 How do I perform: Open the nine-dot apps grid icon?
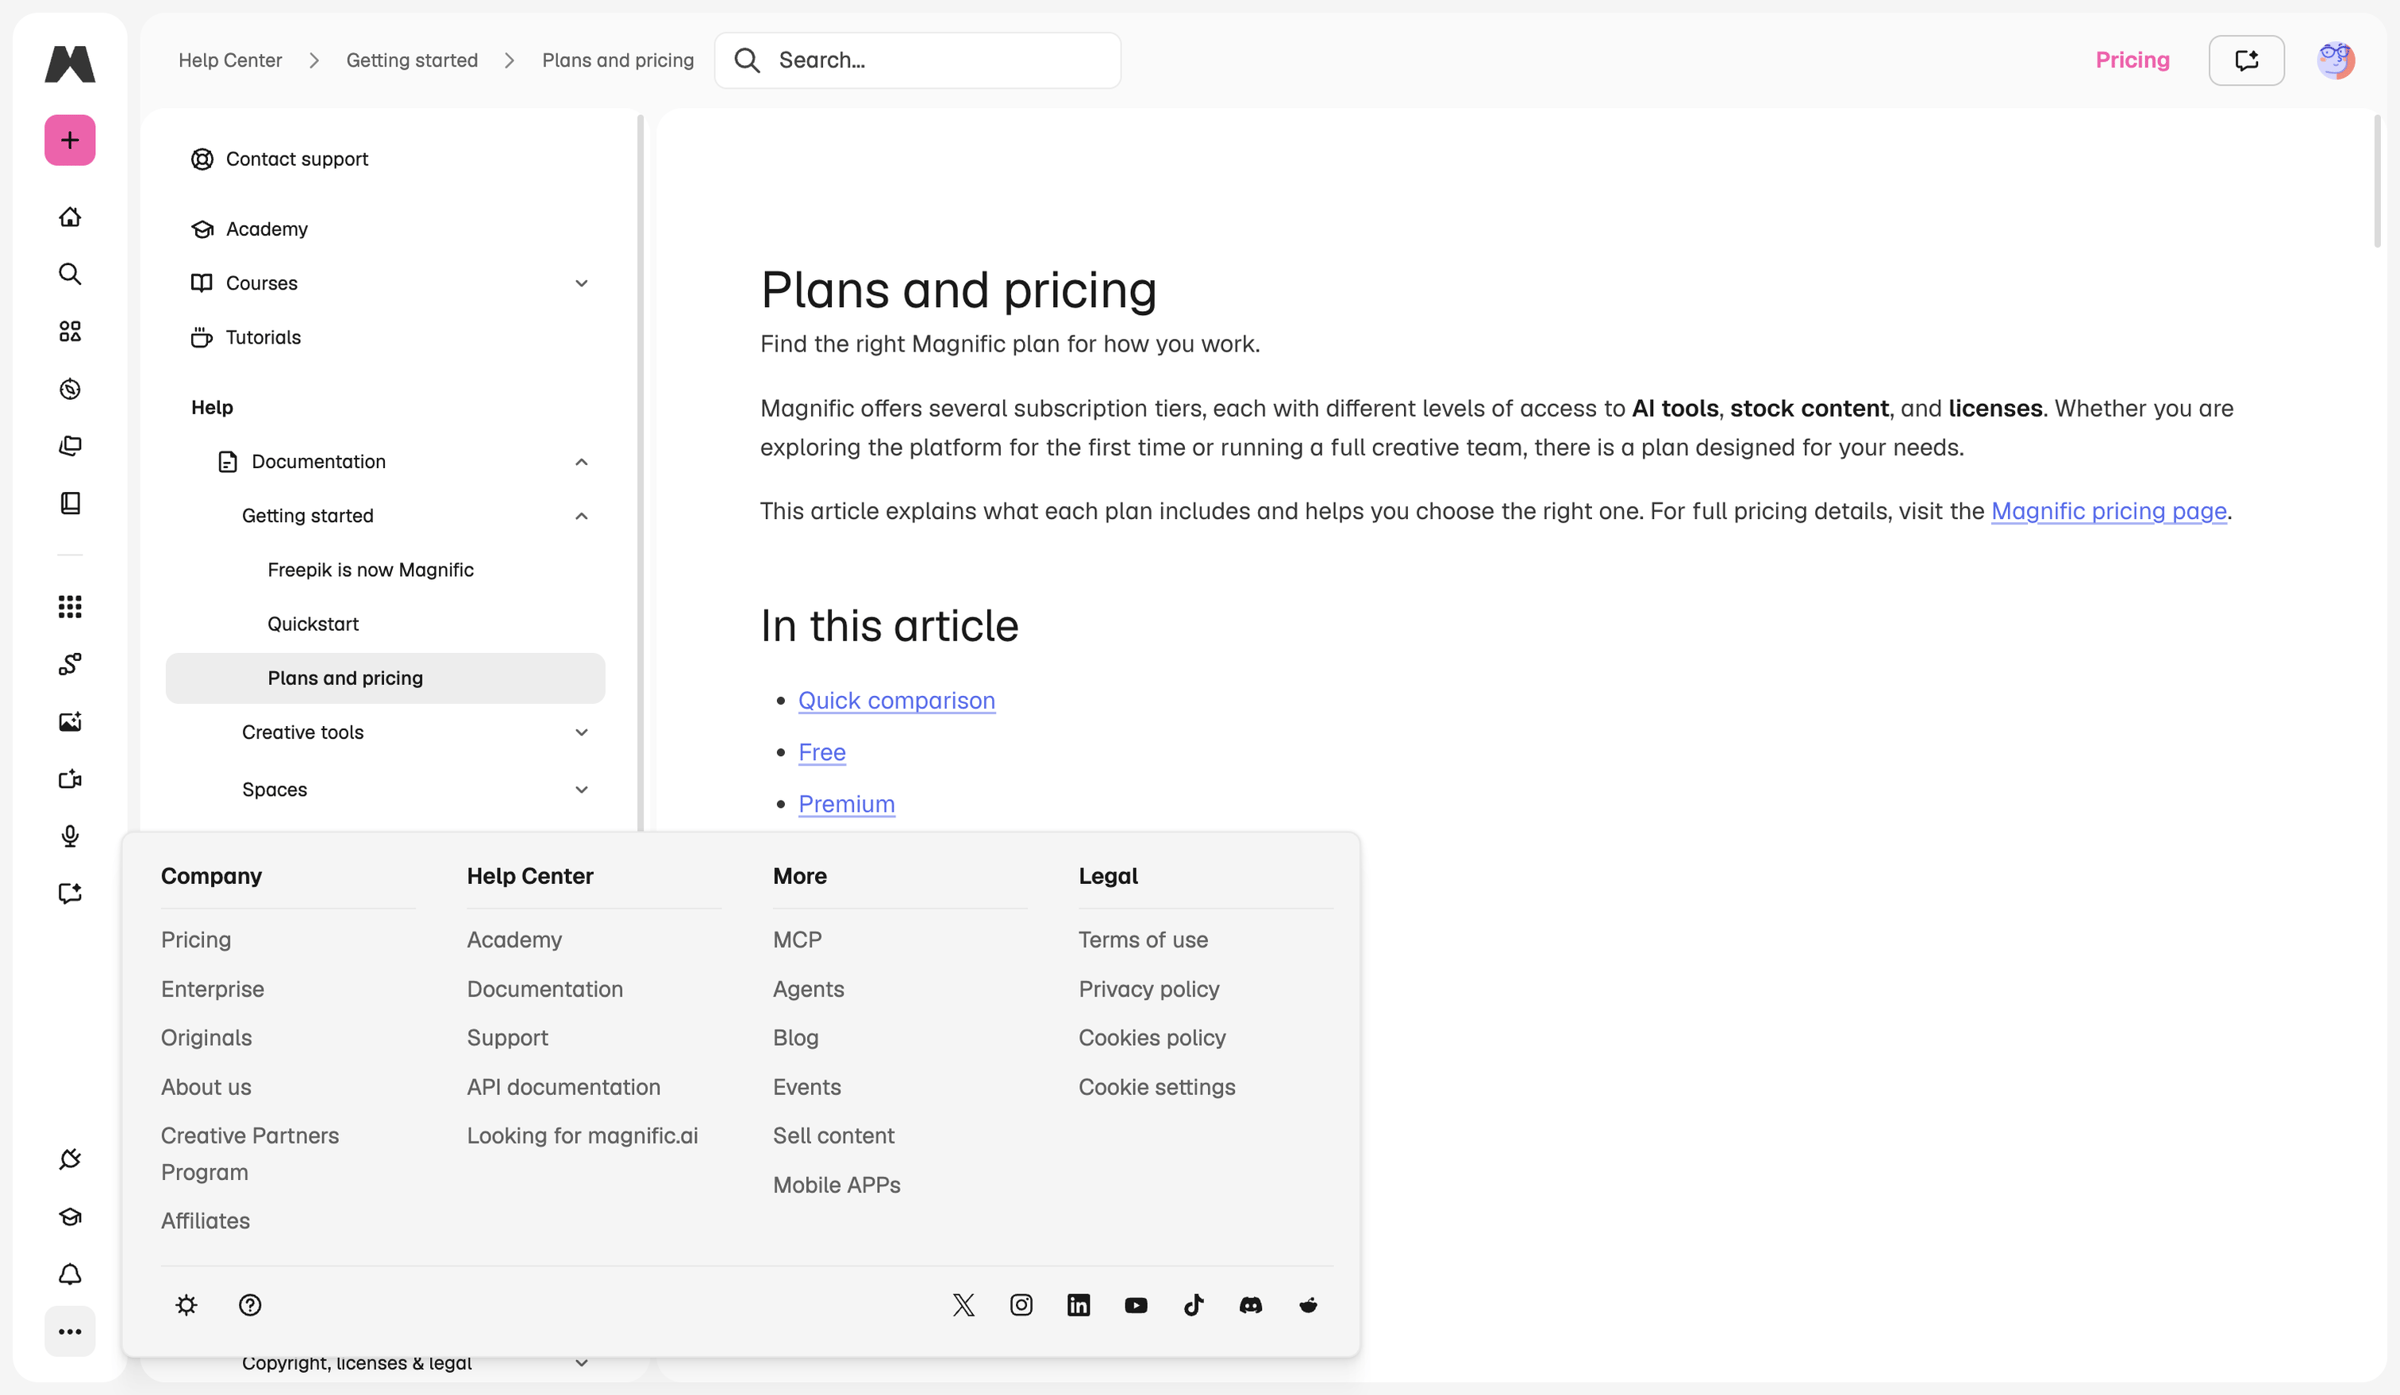70,606
